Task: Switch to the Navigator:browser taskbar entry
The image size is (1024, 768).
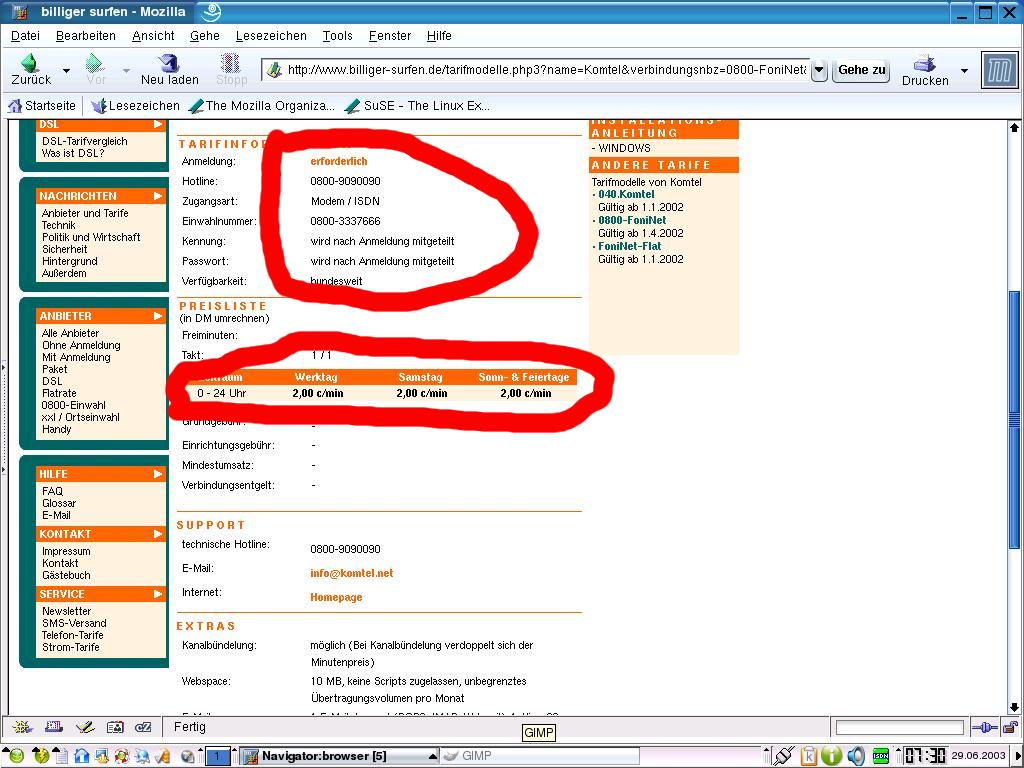Action: (339, 756)
